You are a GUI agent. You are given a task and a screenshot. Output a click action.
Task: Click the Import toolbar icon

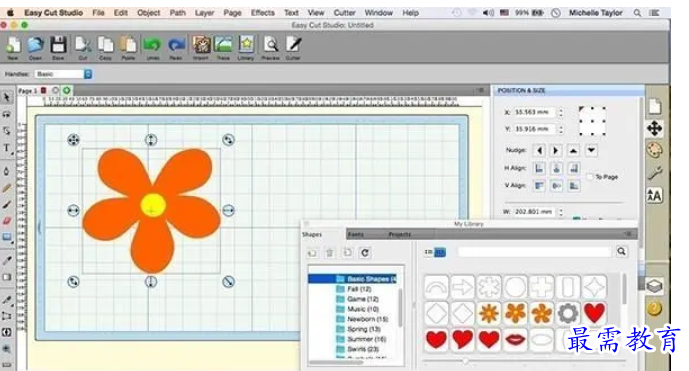pyautogui.click(x=201, y=45)
